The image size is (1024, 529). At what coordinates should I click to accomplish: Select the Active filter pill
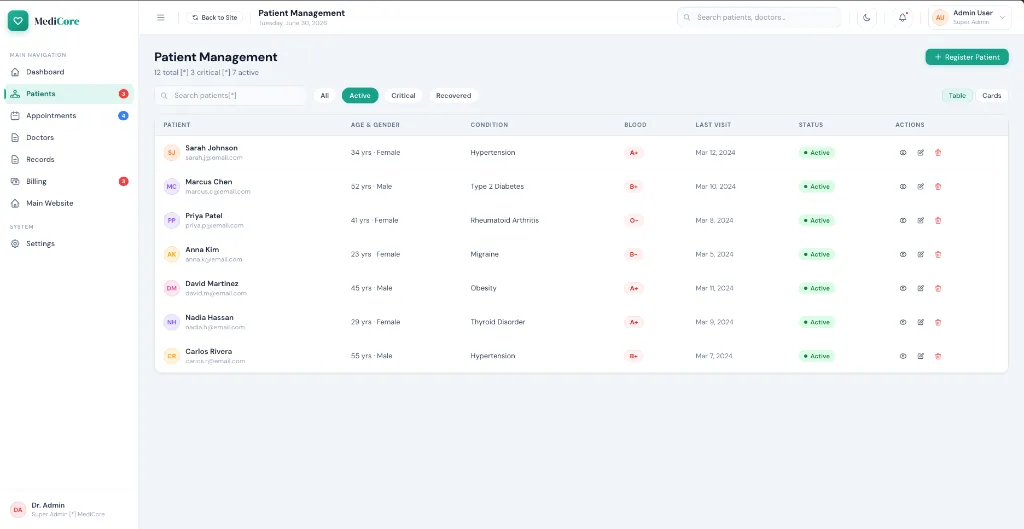click(x=360, y=96)
